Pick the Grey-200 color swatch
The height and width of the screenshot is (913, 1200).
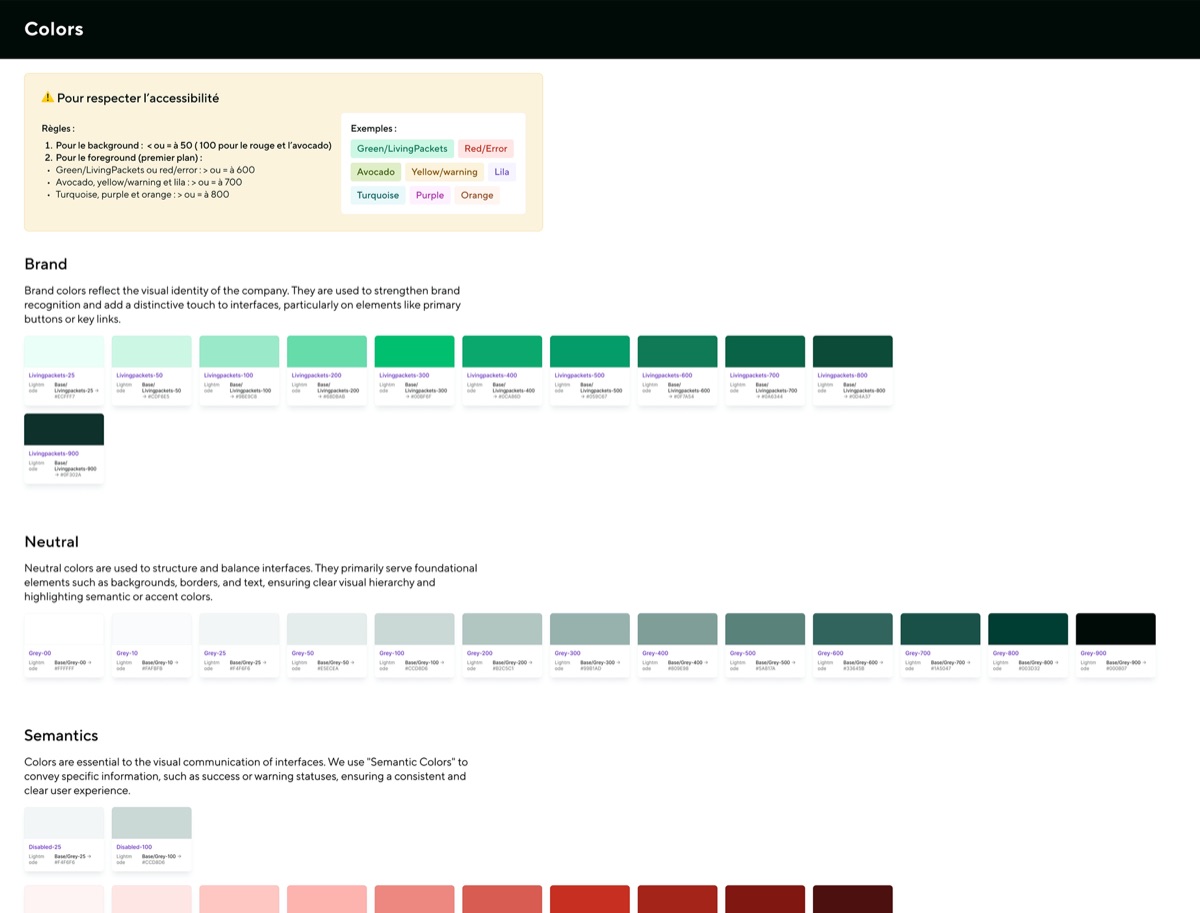pos(502,629)
